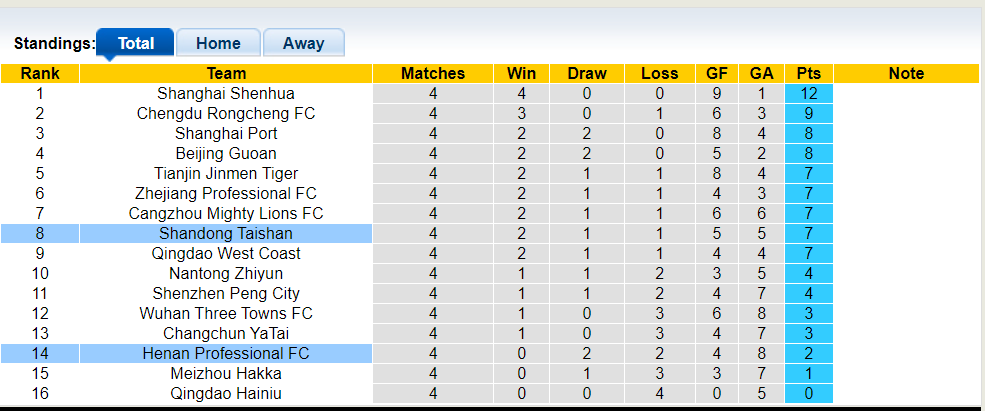Select Beijing Guoan in the standings

coord(226,153)
